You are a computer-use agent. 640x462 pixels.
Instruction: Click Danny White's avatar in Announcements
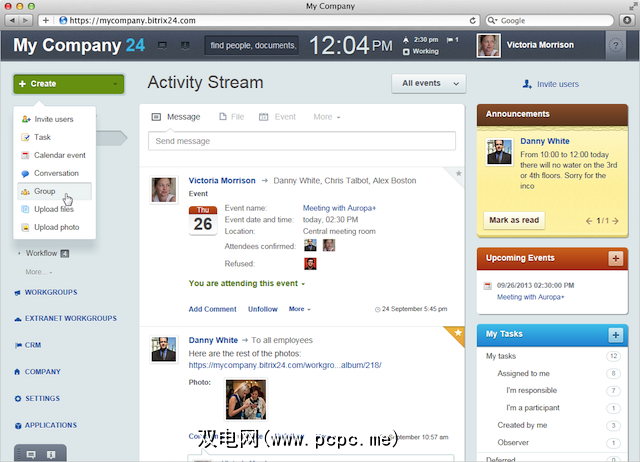click(x=499, y=151)
